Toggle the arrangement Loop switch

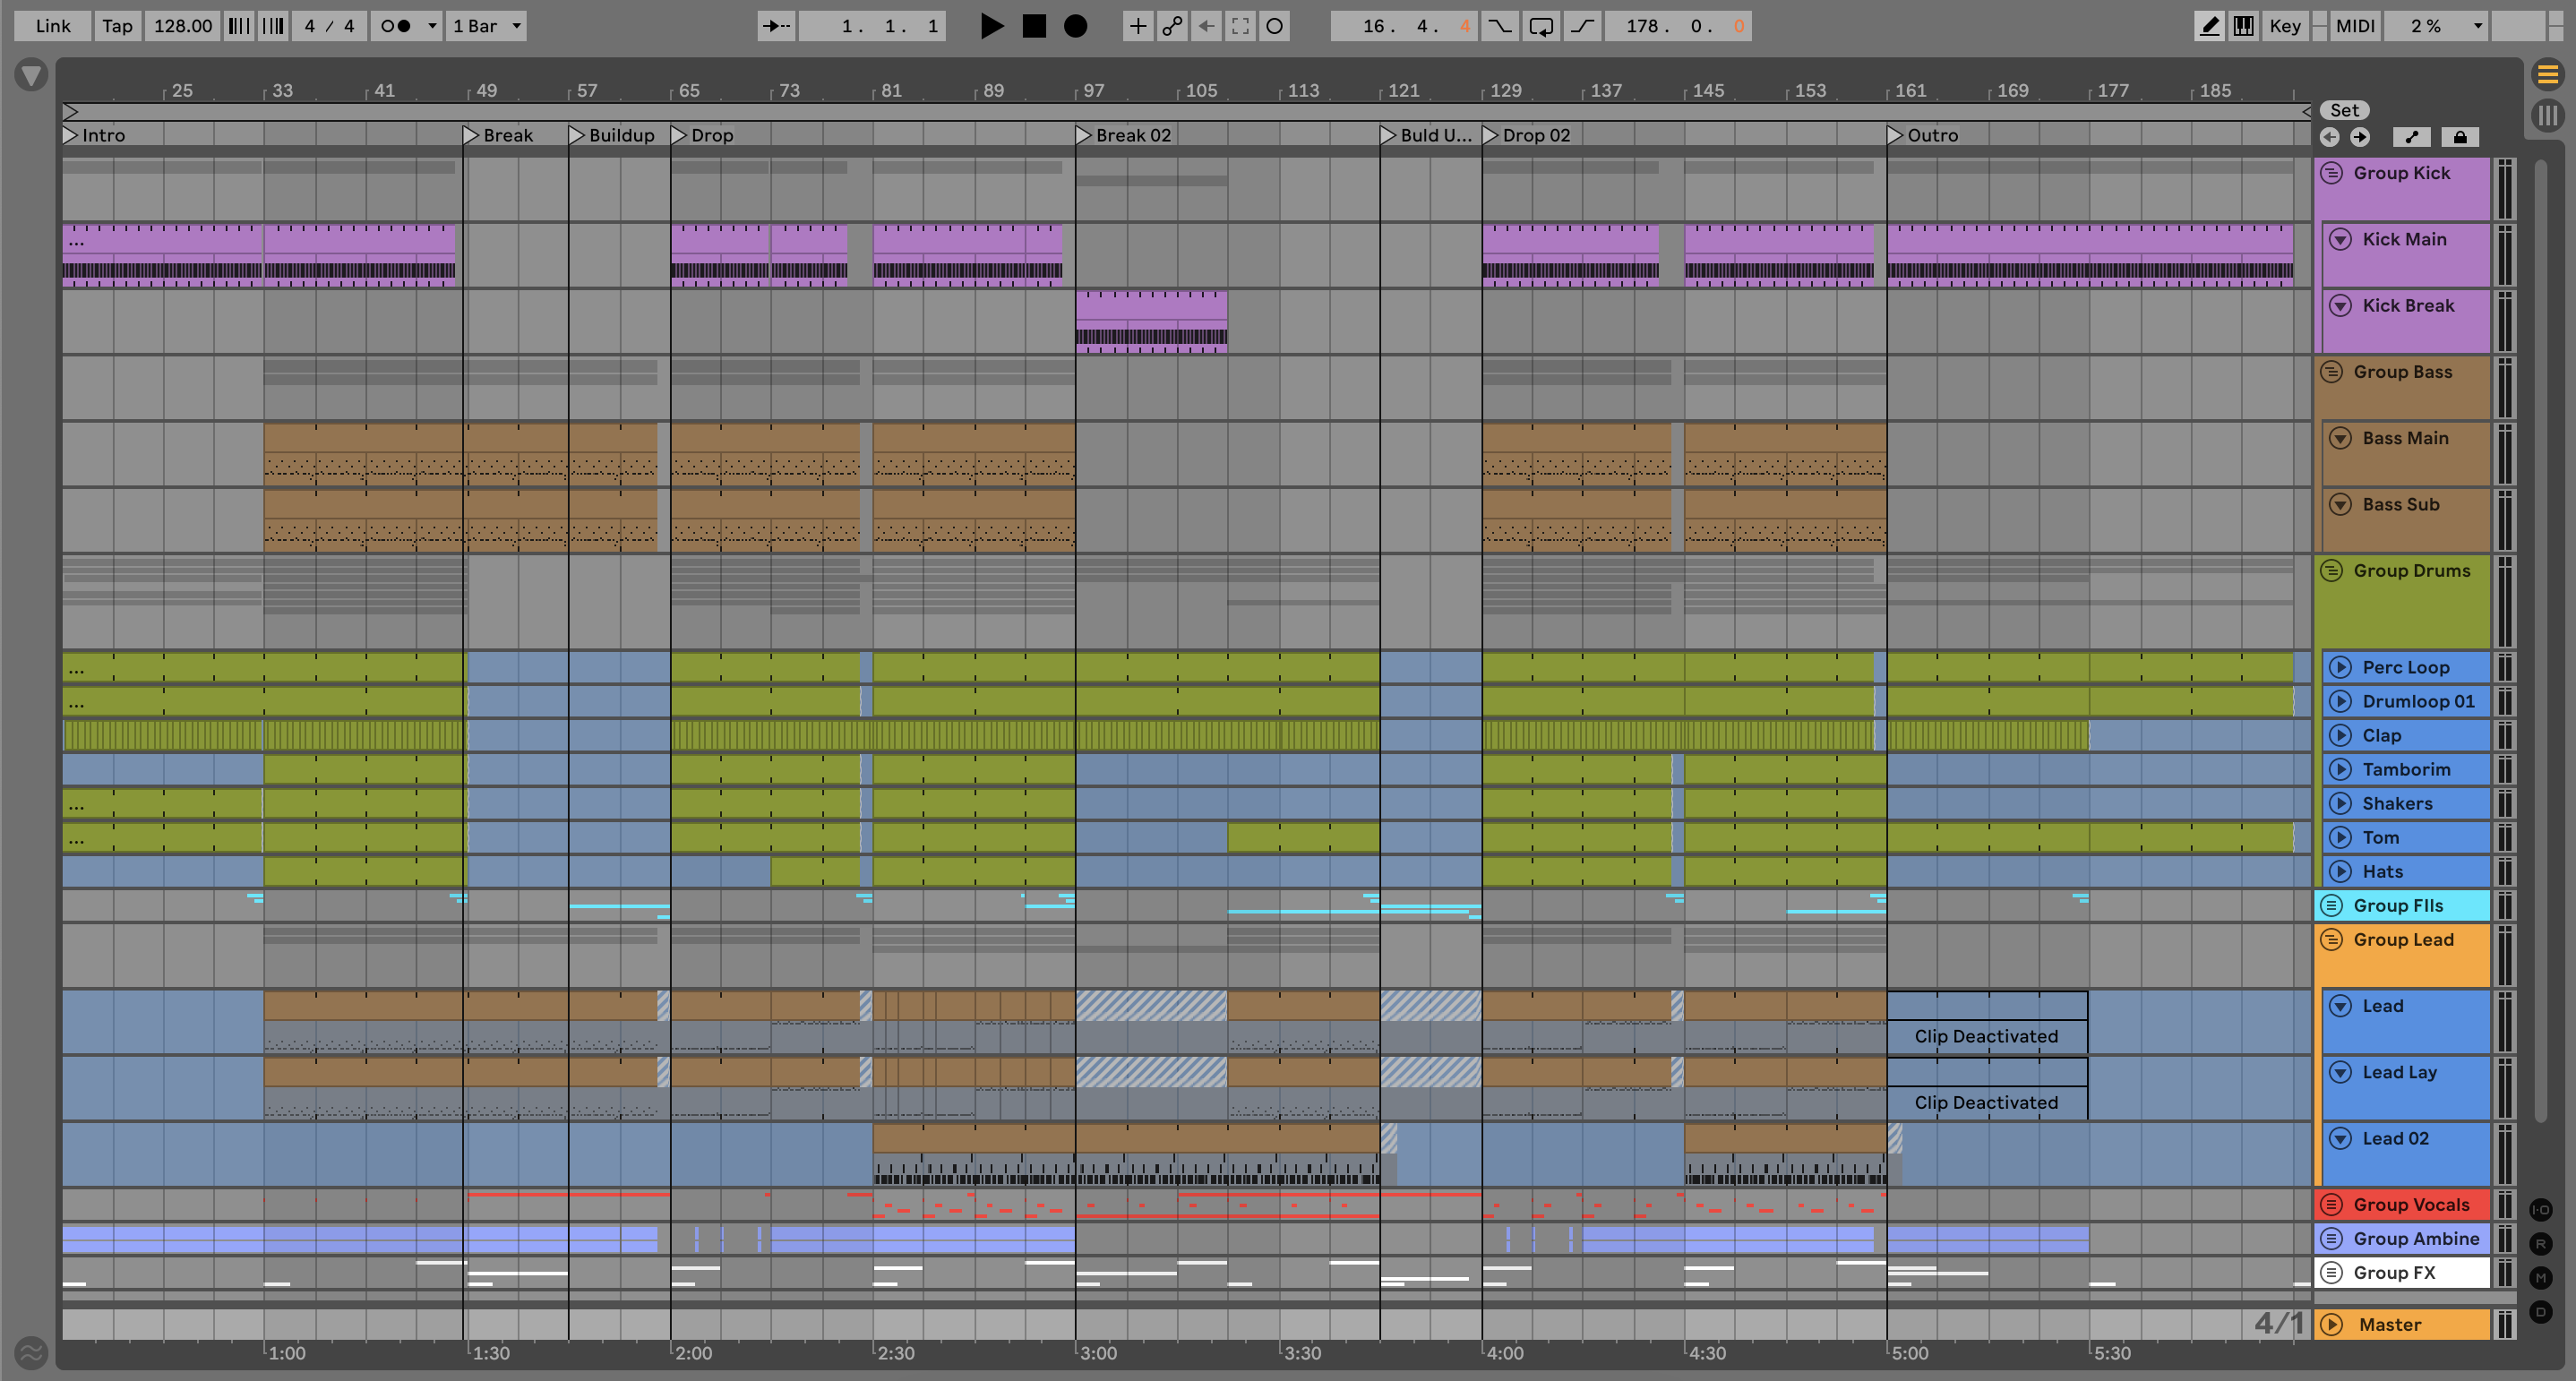coord(1541,26)
